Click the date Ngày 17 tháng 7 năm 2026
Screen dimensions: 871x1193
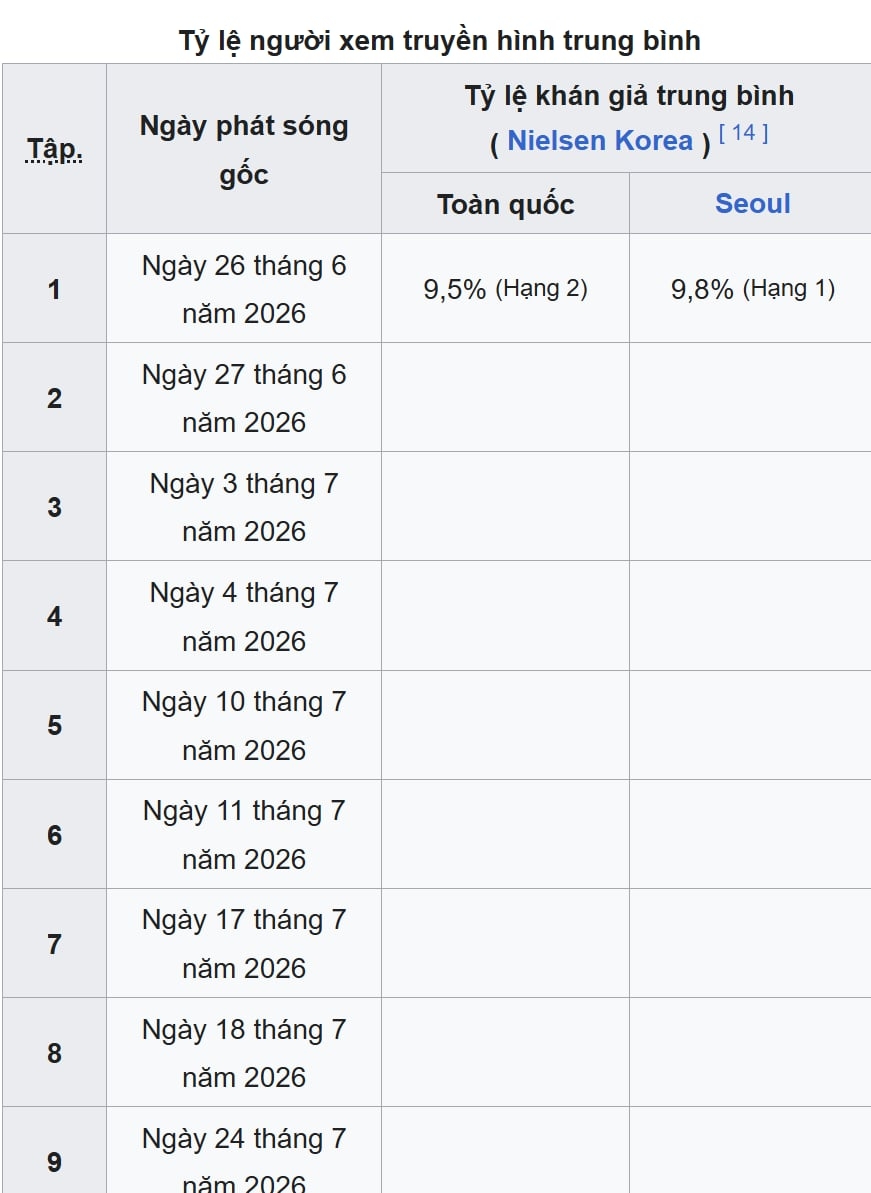pos(243,943)
